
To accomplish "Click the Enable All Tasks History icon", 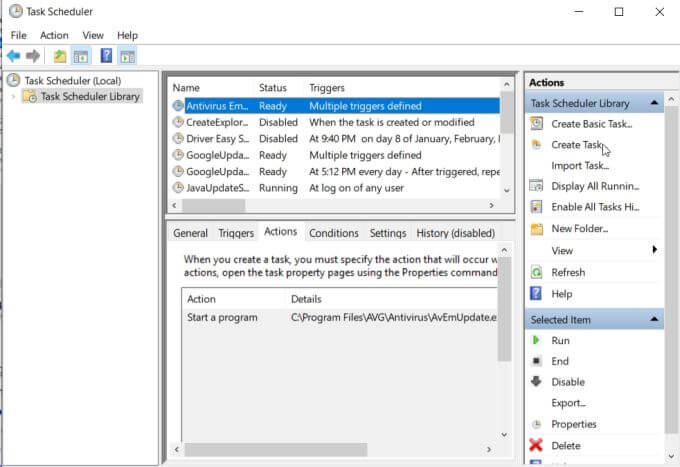I will [536, 206].
